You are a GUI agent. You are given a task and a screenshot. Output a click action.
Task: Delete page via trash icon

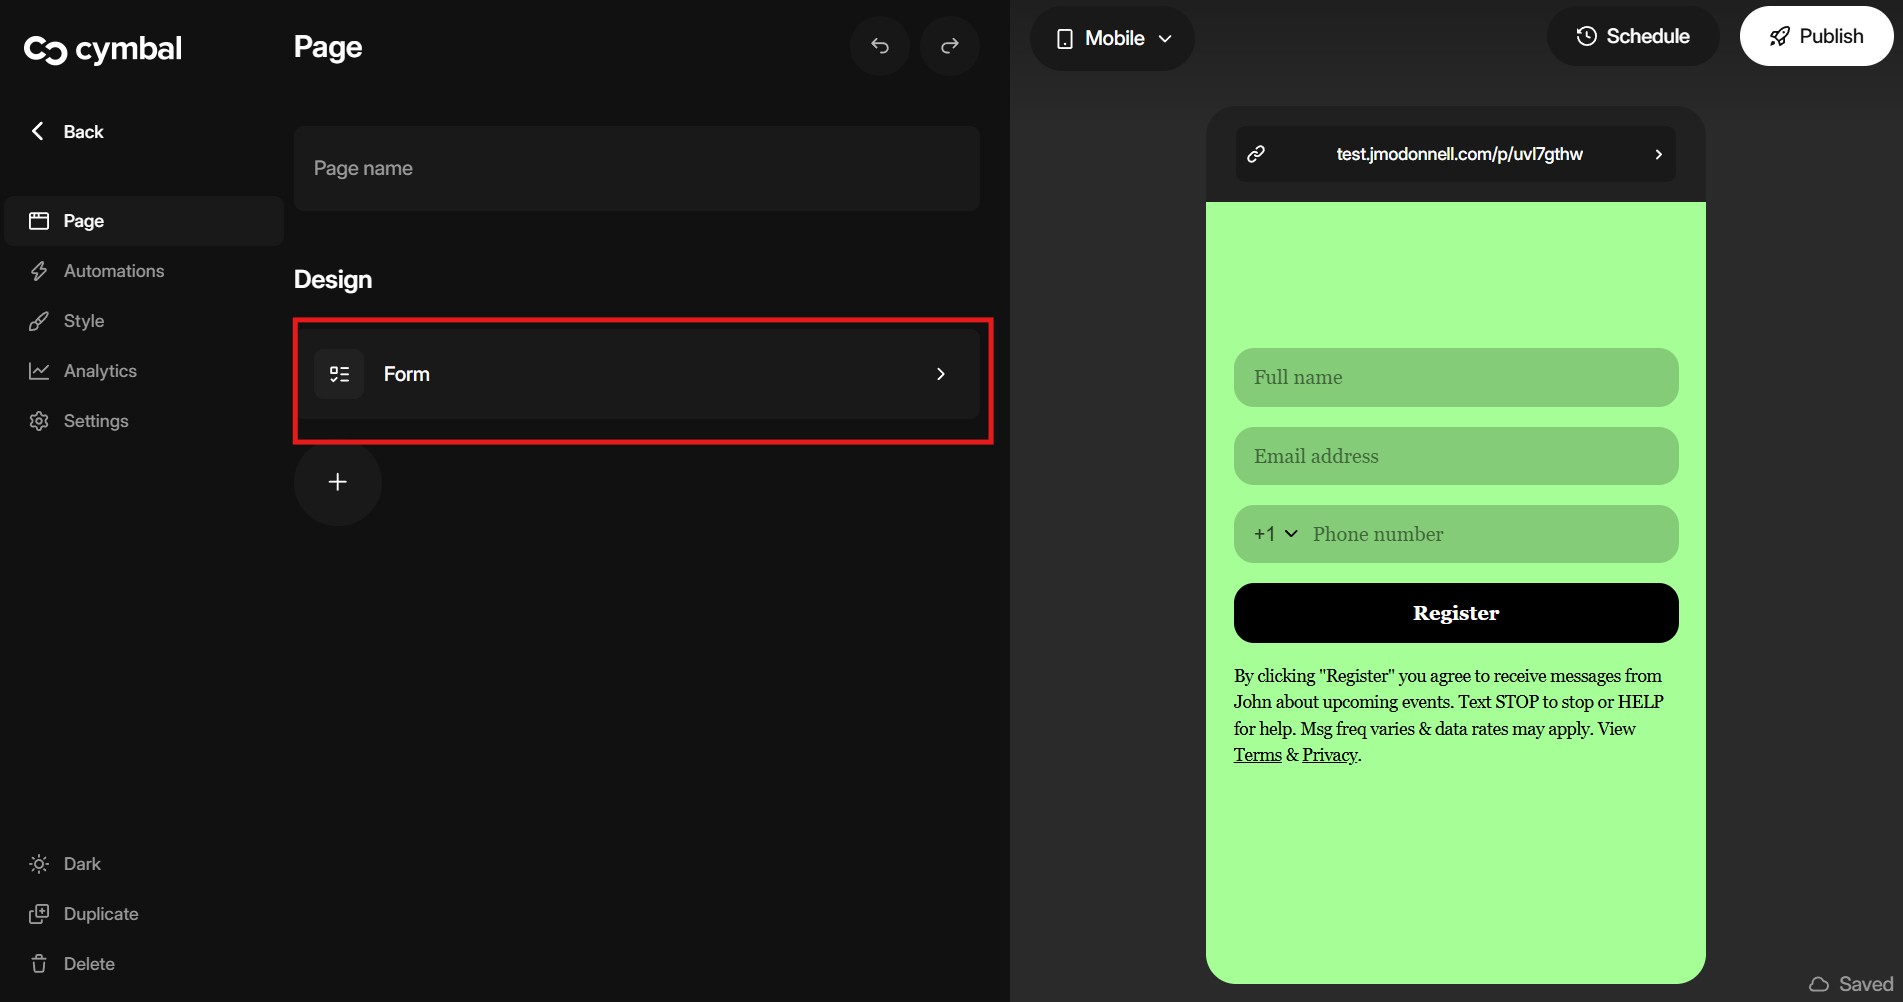click(39, 964)
